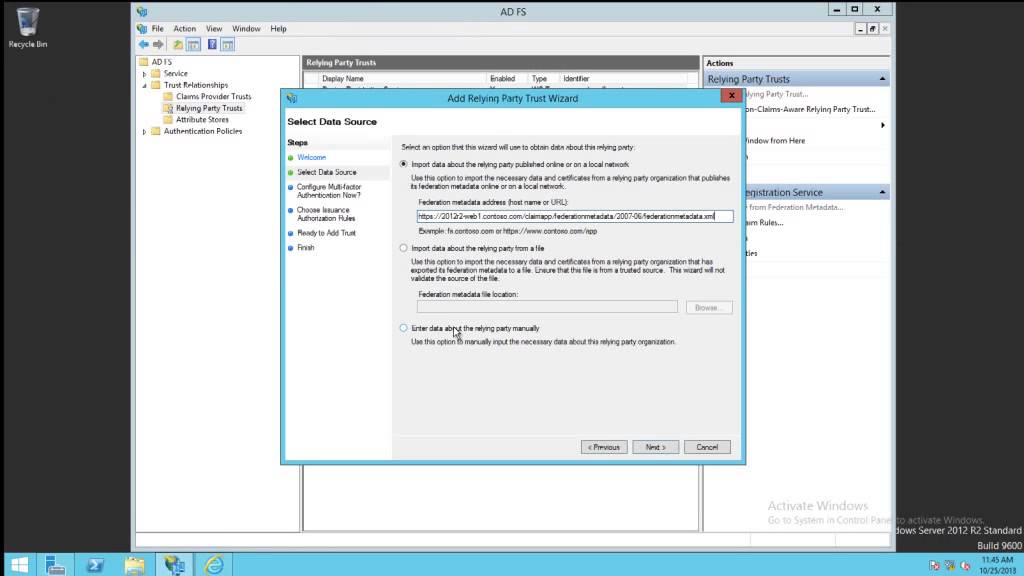Open the Recycle Bin desktop icon

coord(27,27)
